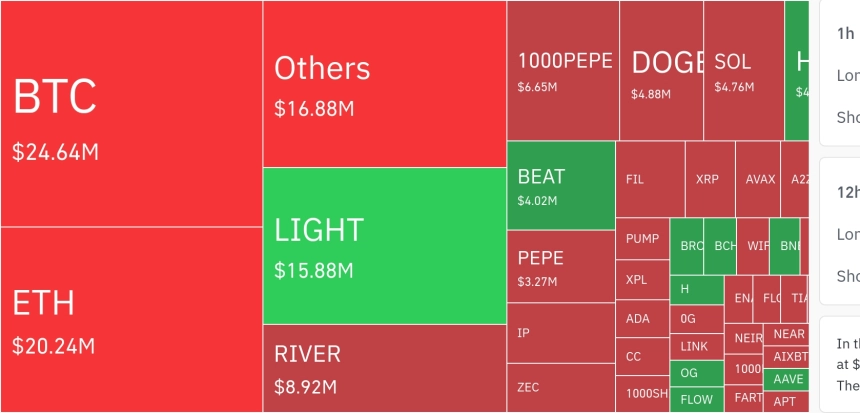Open the Others $16.88M block
Viewport: 860px width, 413px height.
point(385,84)
